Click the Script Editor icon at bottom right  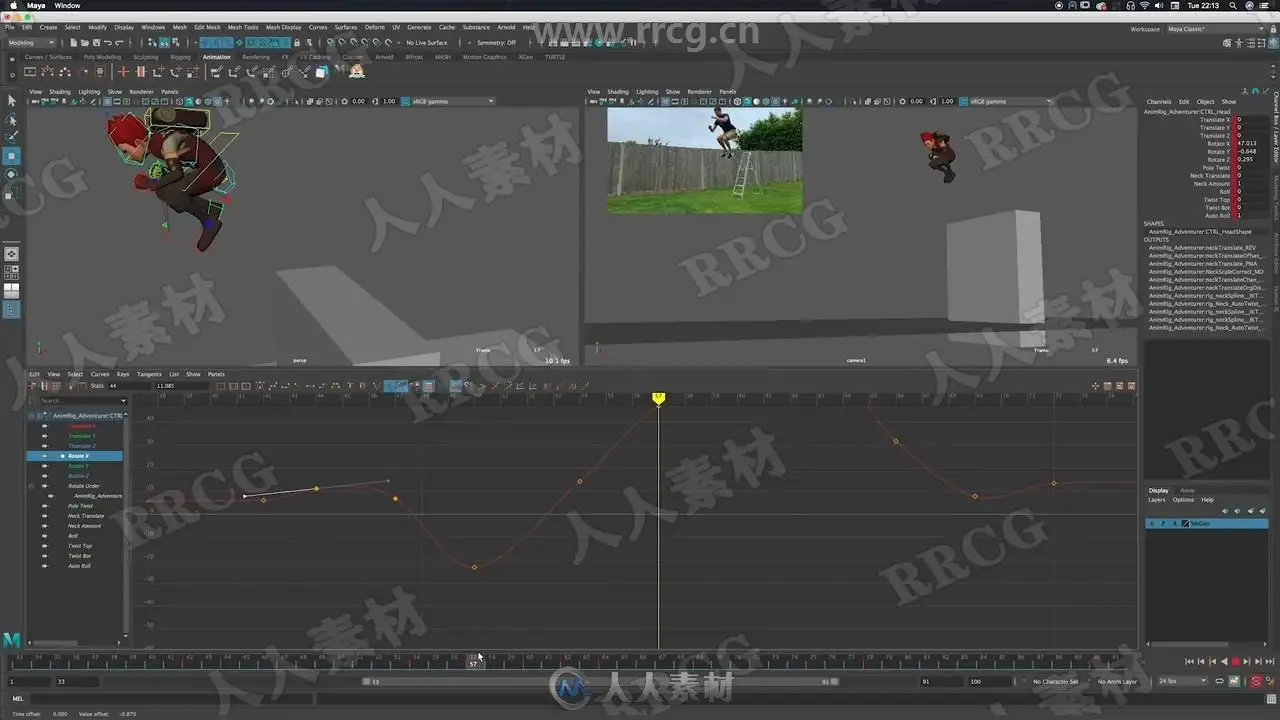click(x=1270, y=698)
